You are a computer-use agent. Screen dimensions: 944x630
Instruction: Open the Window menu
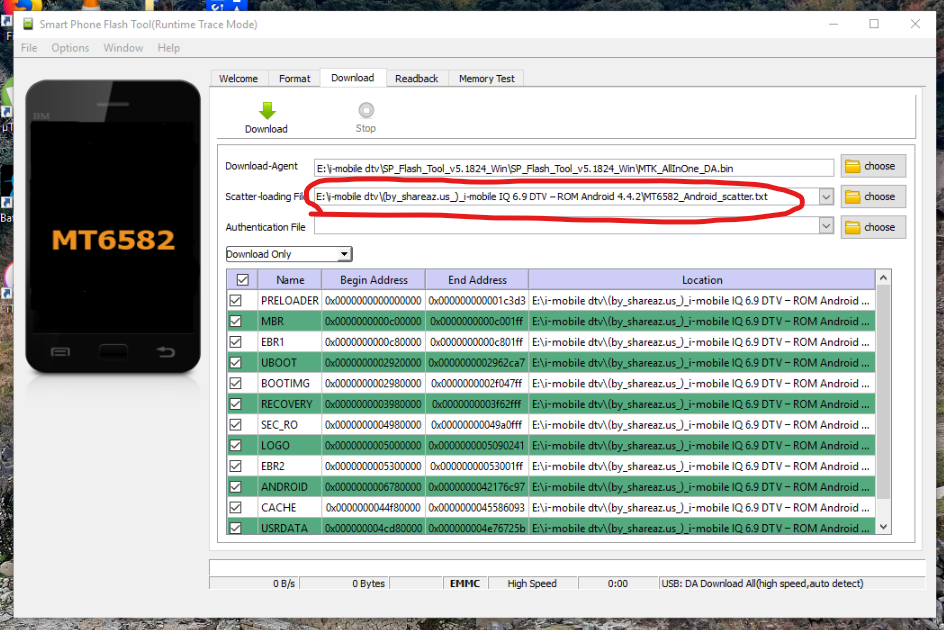point(123,48)
